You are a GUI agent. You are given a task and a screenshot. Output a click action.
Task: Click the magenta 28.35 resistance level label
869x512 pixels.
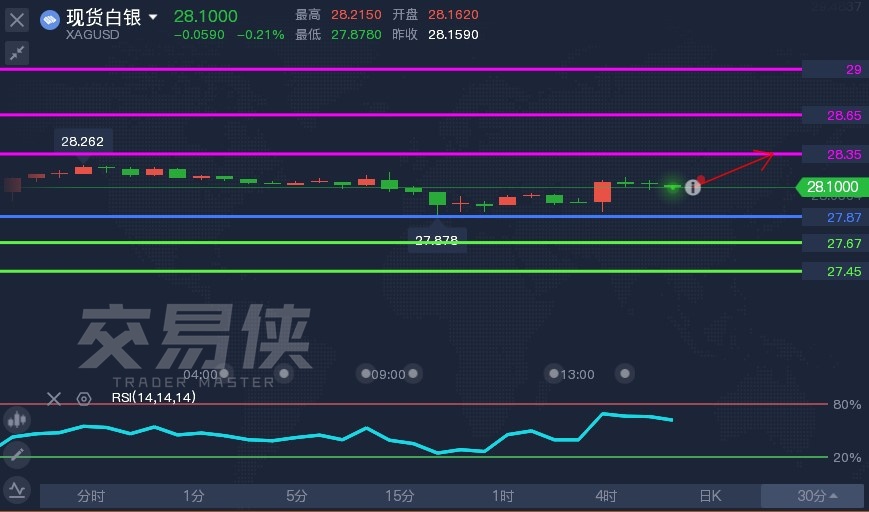[x=843, y=155]
